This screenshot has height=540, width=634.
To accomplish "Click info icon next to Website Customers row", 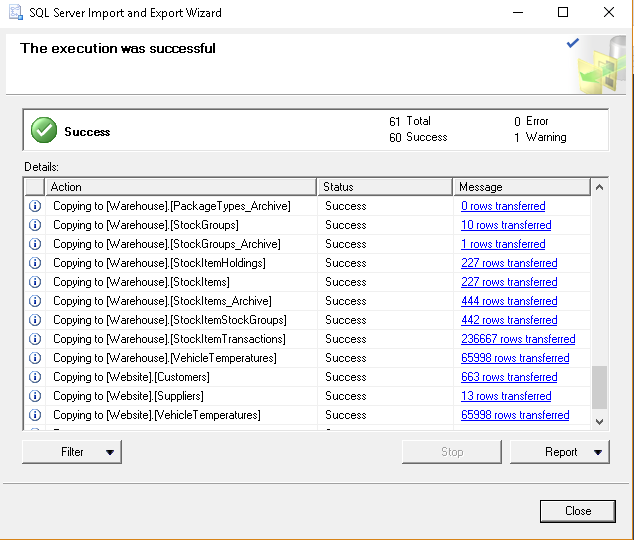I will 34,377.
